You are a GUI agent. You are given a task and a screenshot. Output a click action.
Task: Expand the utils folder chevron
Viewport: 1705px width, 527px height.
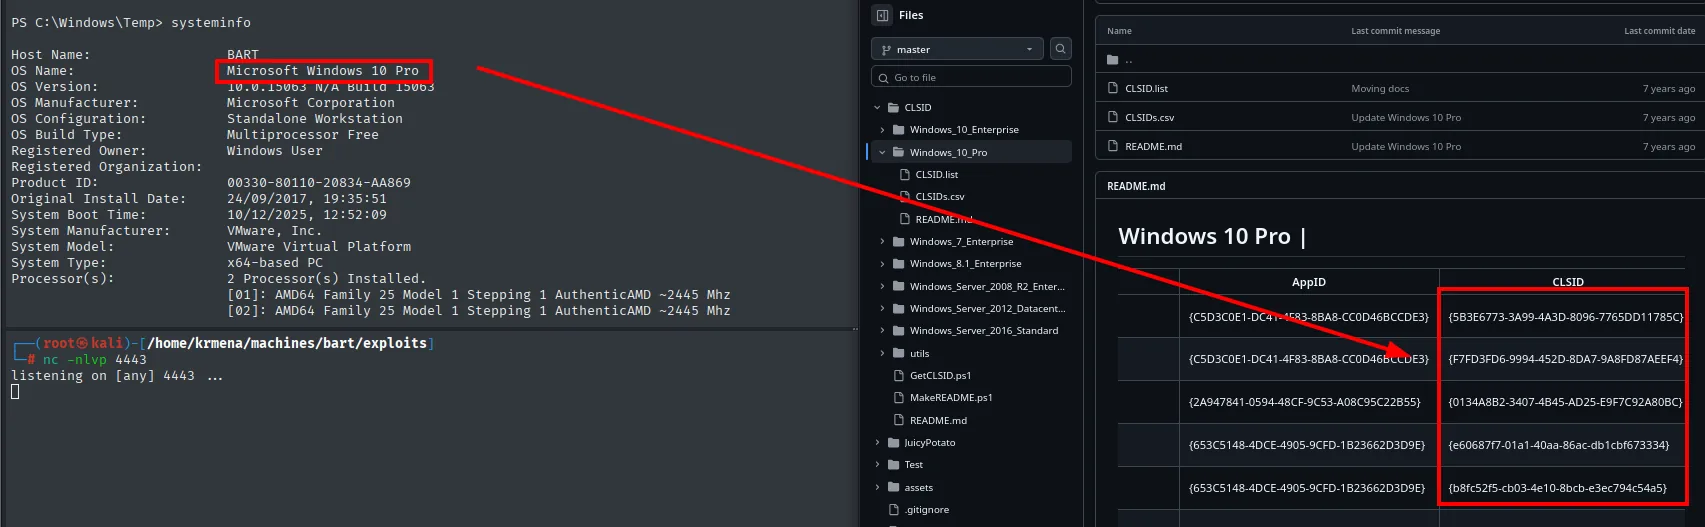882,353
